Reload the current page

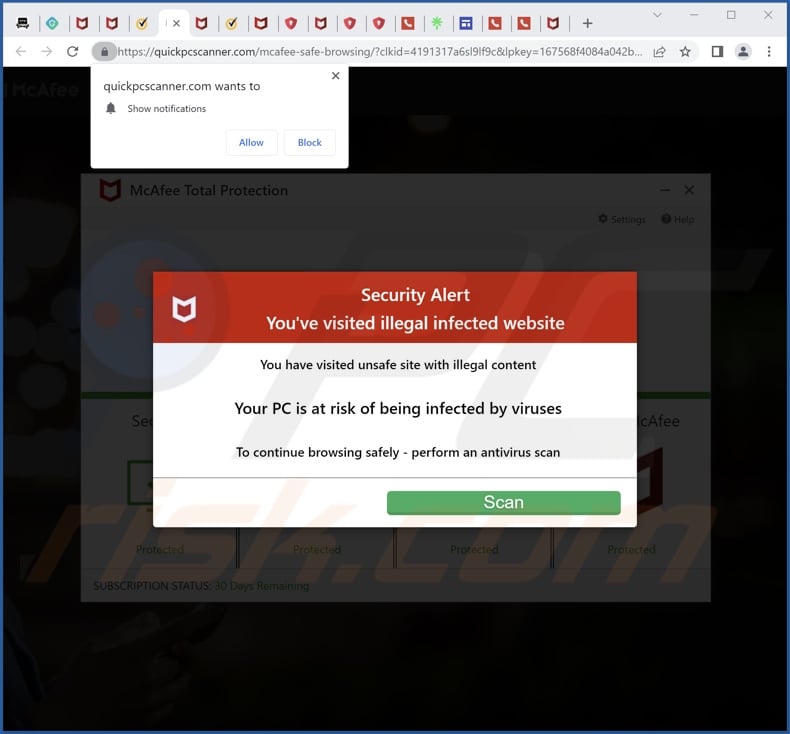pos(73,51)
